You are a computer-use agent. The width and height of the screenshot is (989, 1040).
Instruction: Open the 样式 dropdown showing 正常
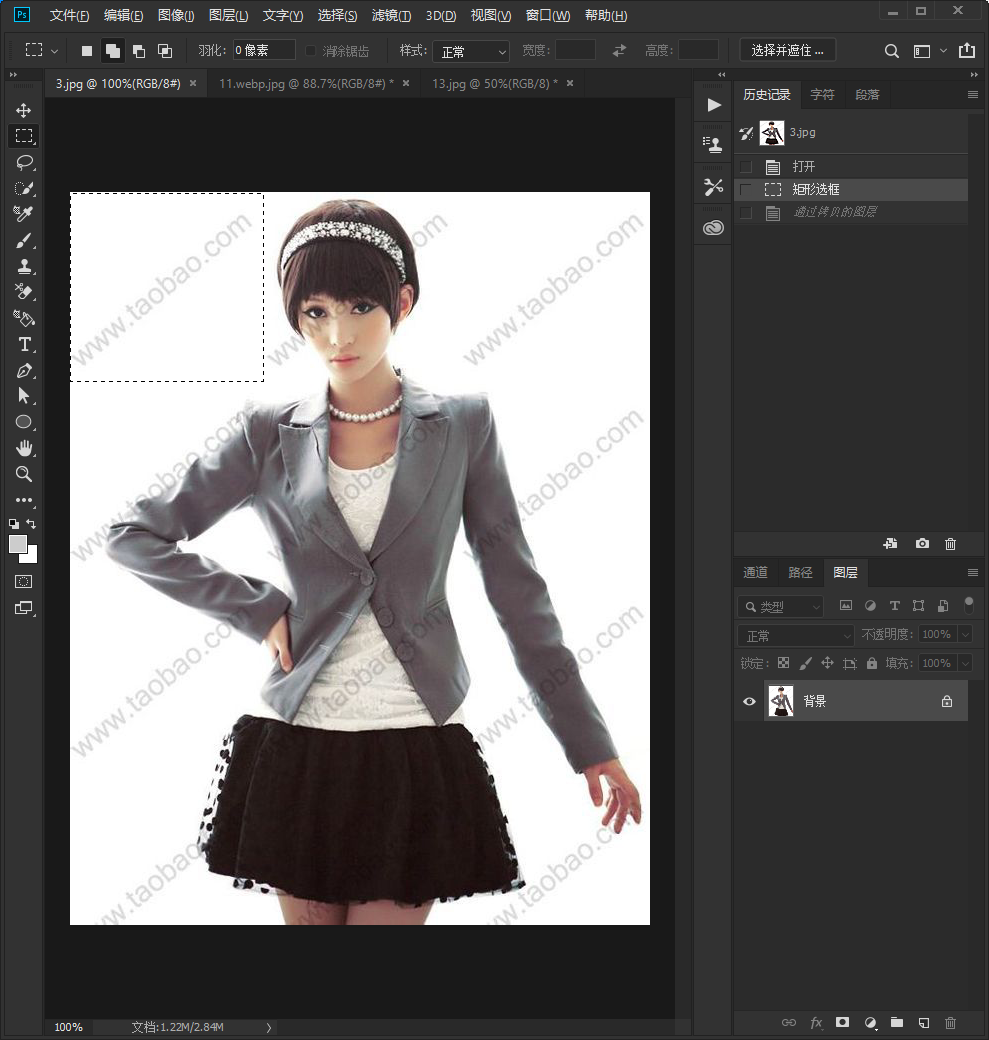pos(471,51)
